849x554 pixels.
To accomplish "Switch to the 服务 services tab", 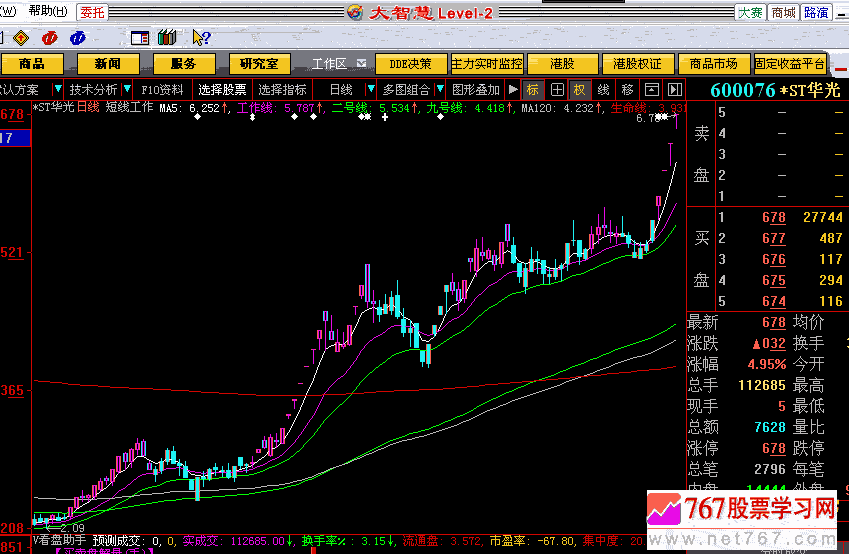I will pyautogui.click(x=184, y=64).
